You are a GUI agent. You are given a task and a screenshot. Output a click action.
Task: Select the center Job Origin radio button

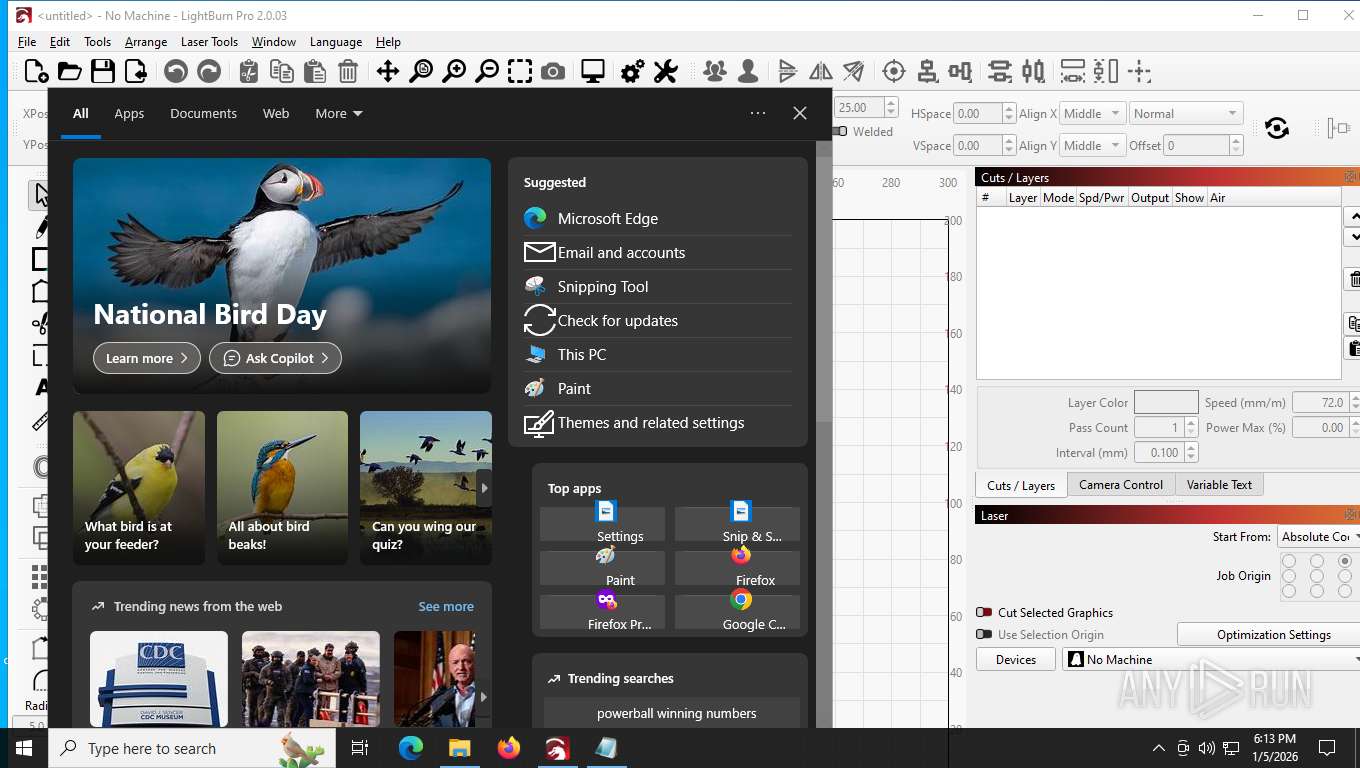click(1317, 576)
